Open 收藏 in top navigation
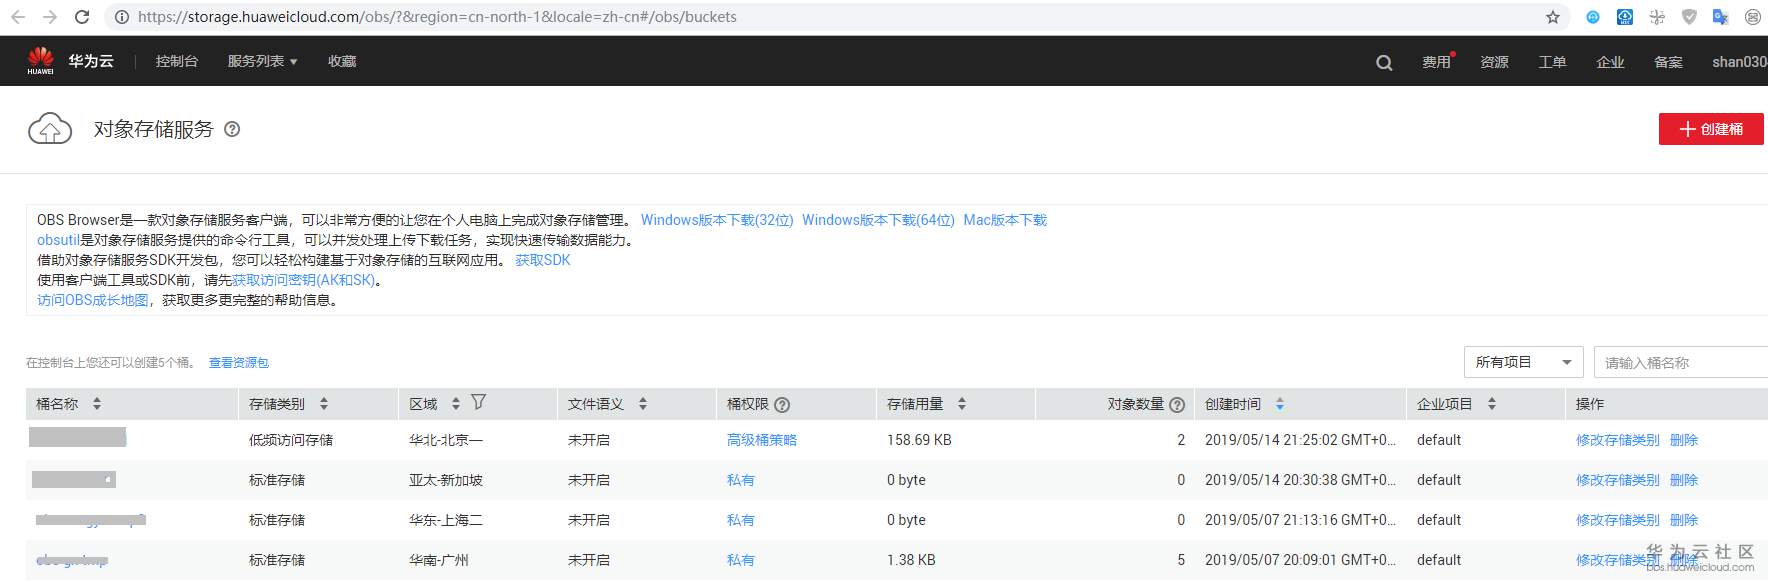The width and height of the screenshot is (1768, 582). 343,61
